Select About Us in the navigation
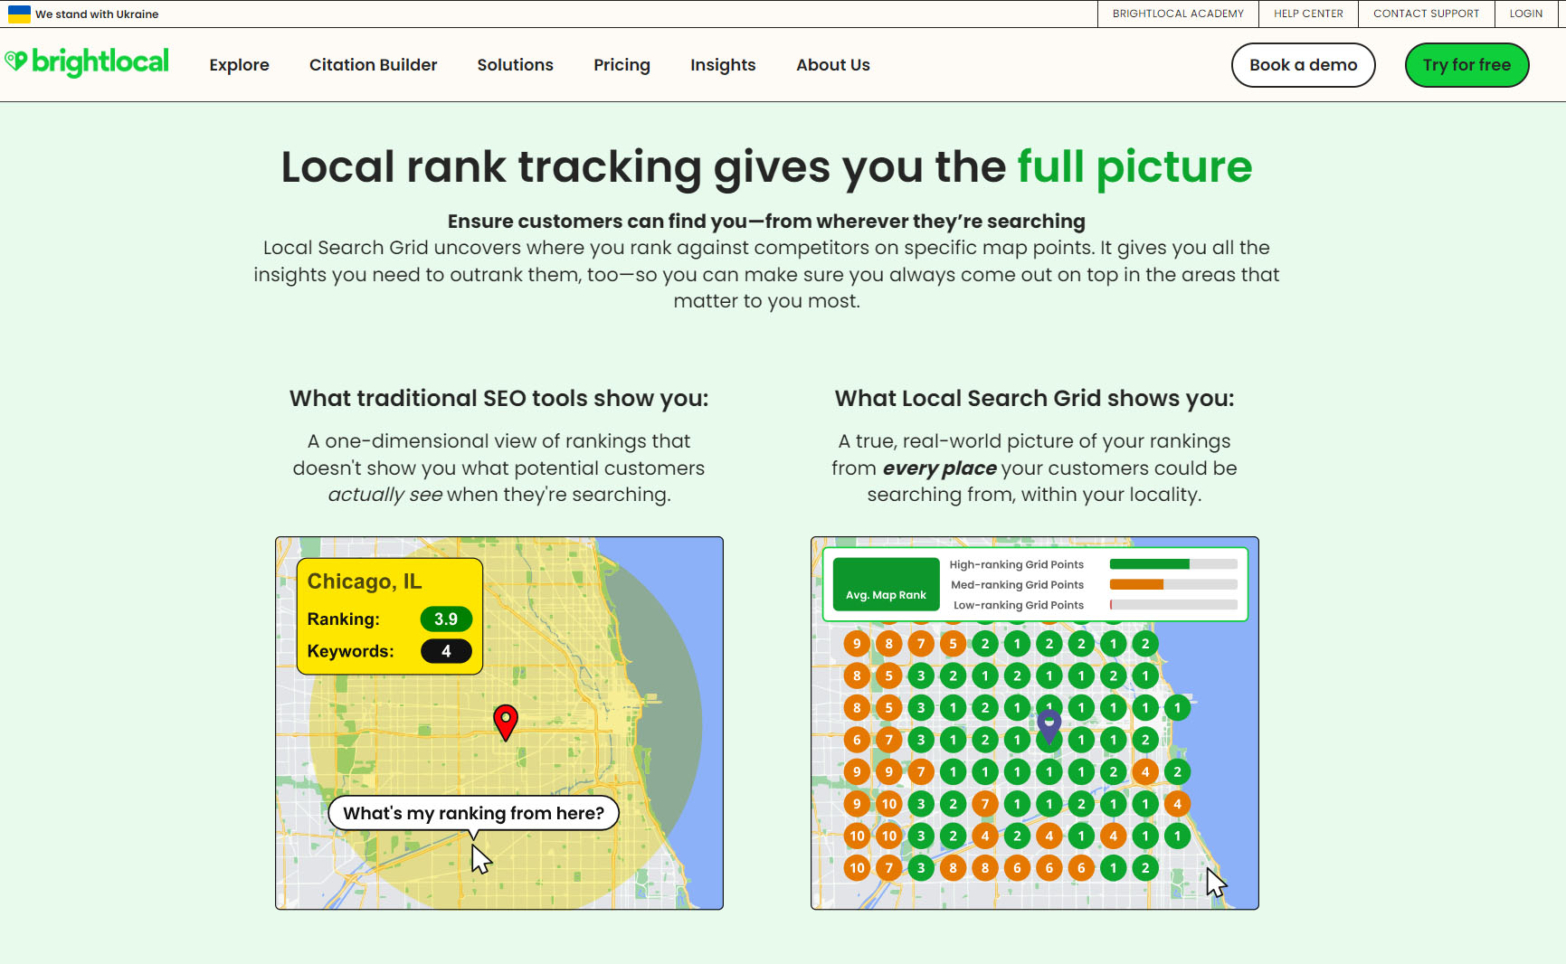 pyautogui.click(x=832, y=64)
